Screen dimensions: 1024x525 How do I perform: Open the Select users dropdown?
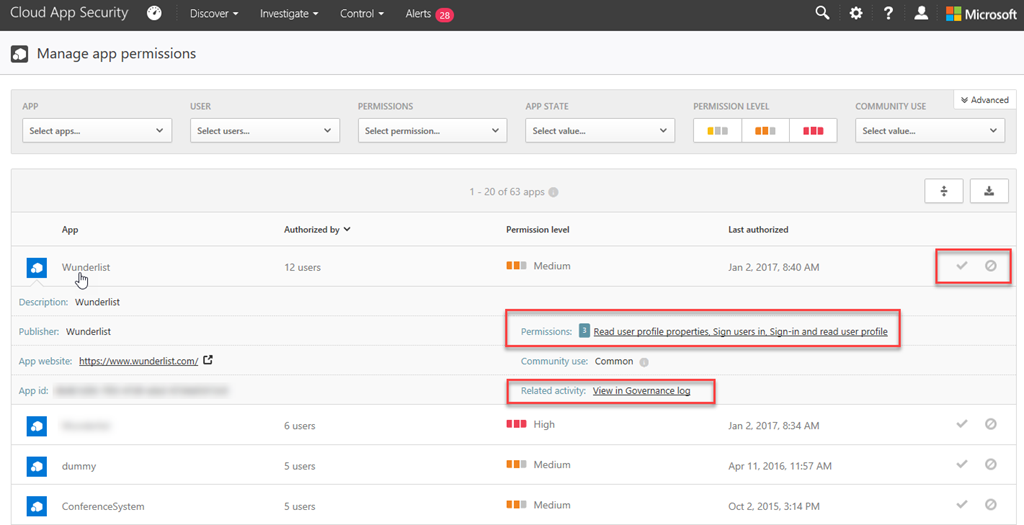[x=265, y=131]
